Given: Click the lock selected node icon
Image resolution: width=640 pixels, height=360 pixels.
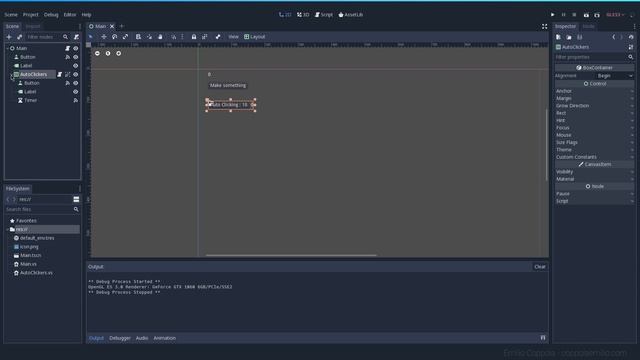Looking at the screenshot, I should coord(194,37).
